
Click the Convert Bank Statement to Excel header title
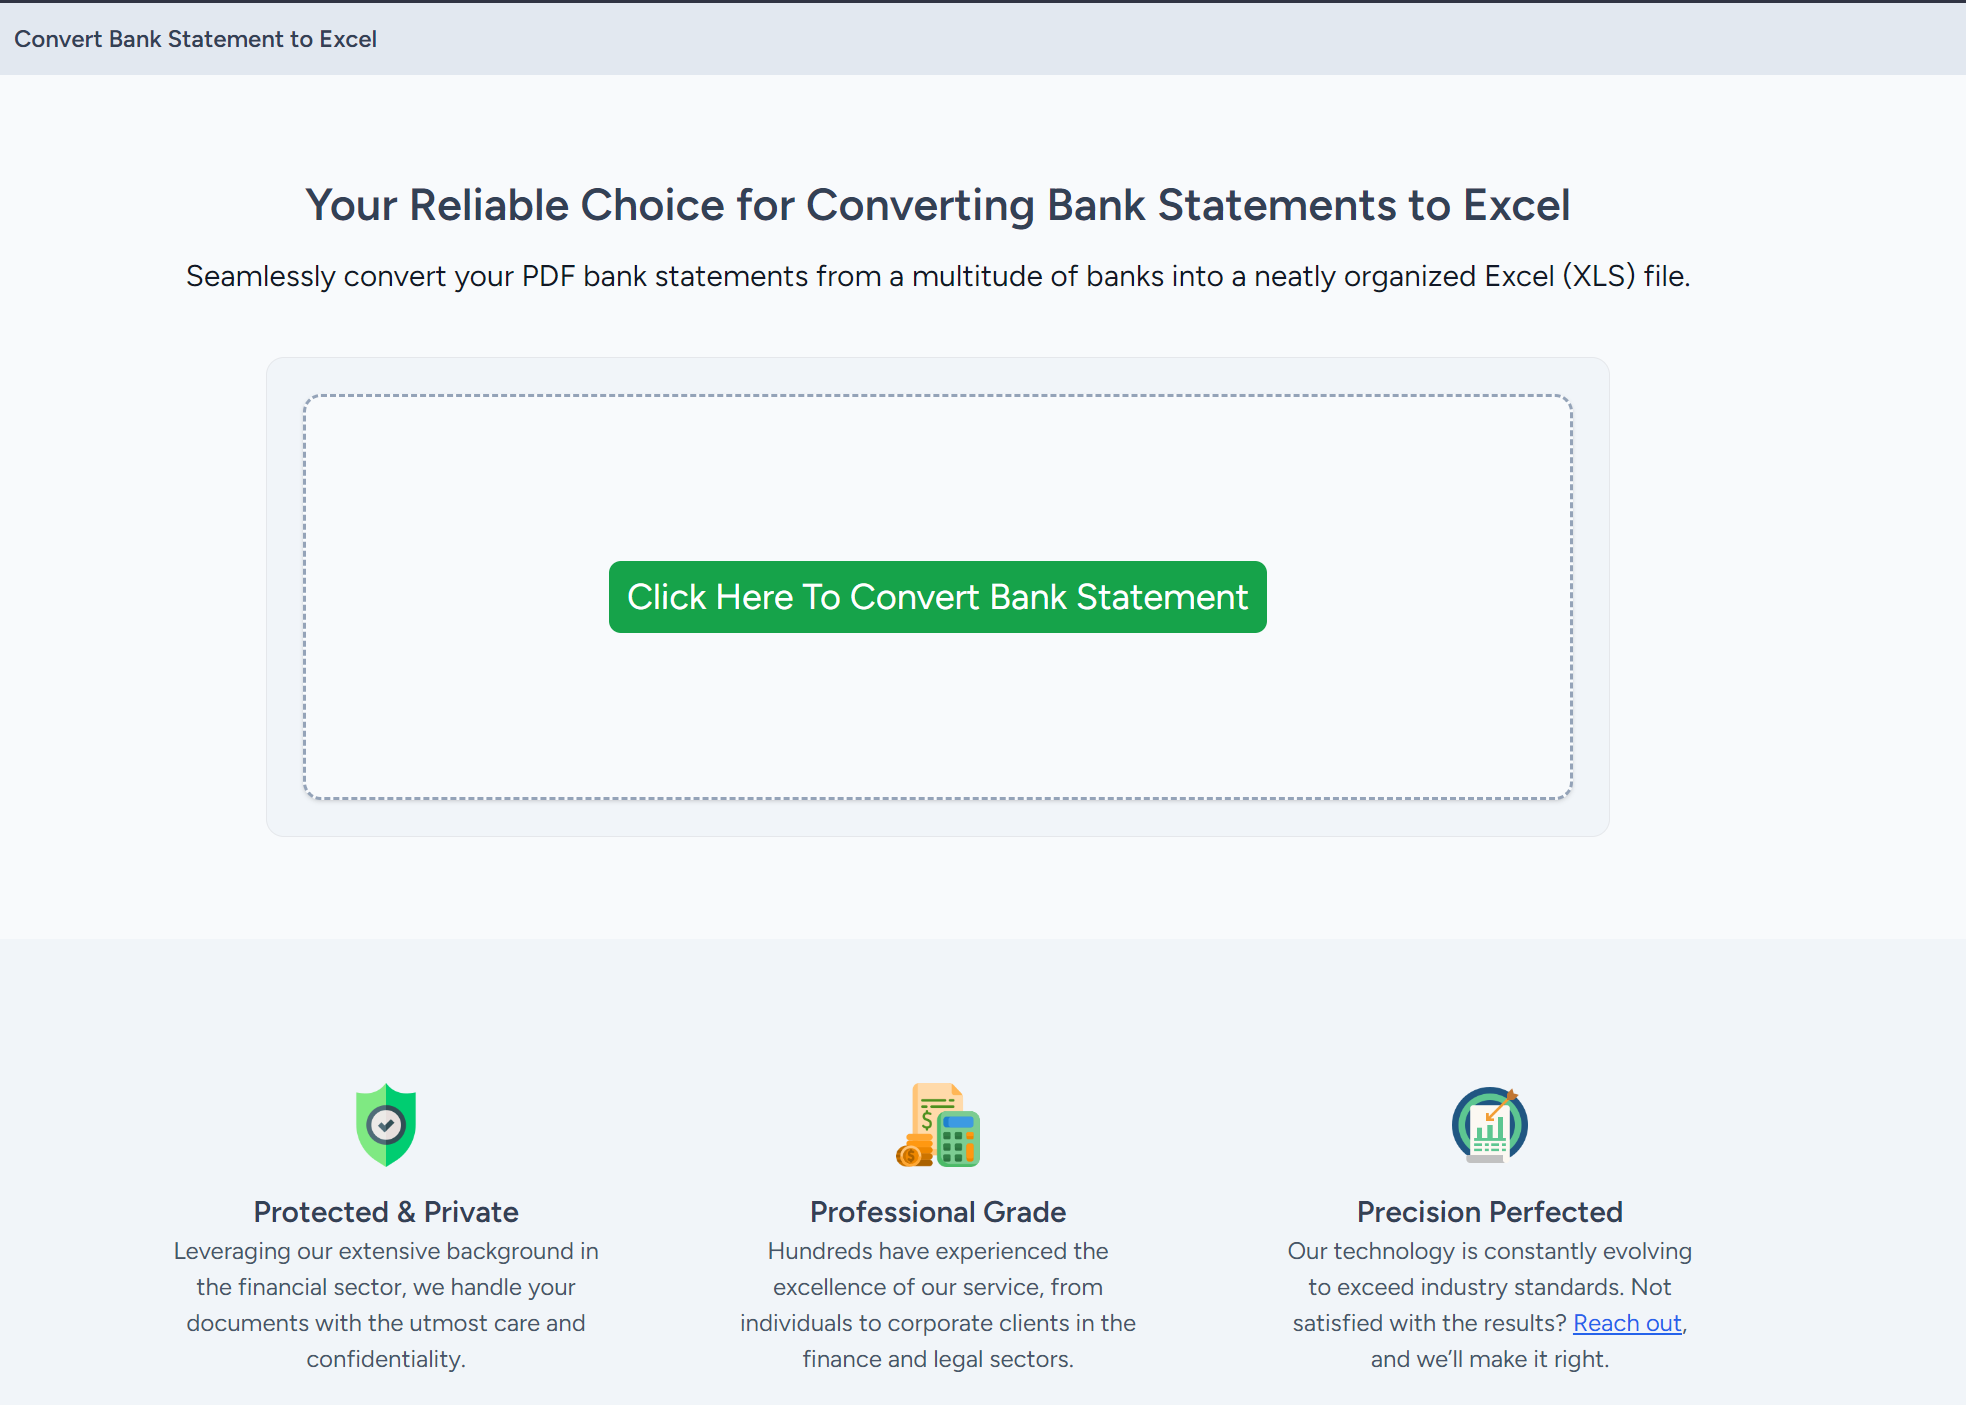tap(195, 39)
